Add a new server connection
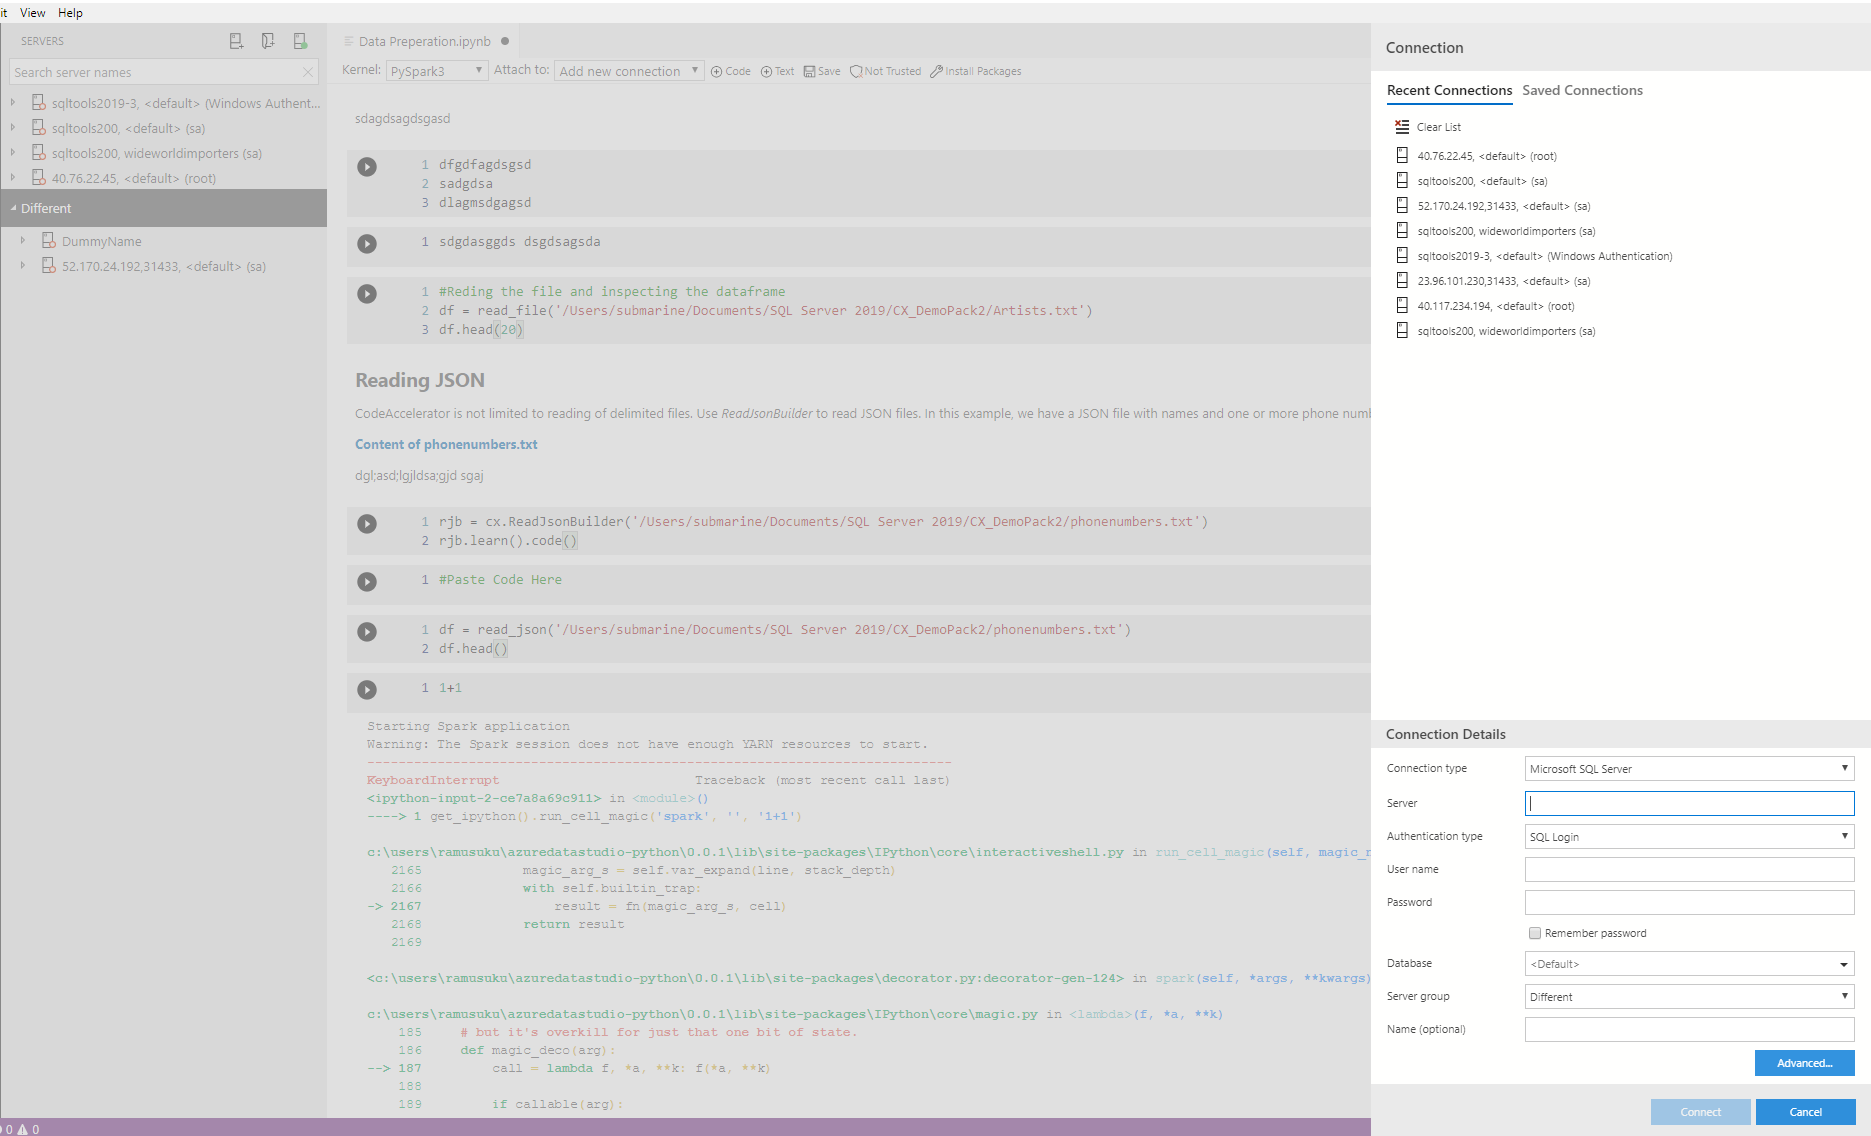 tap(235, 40)
